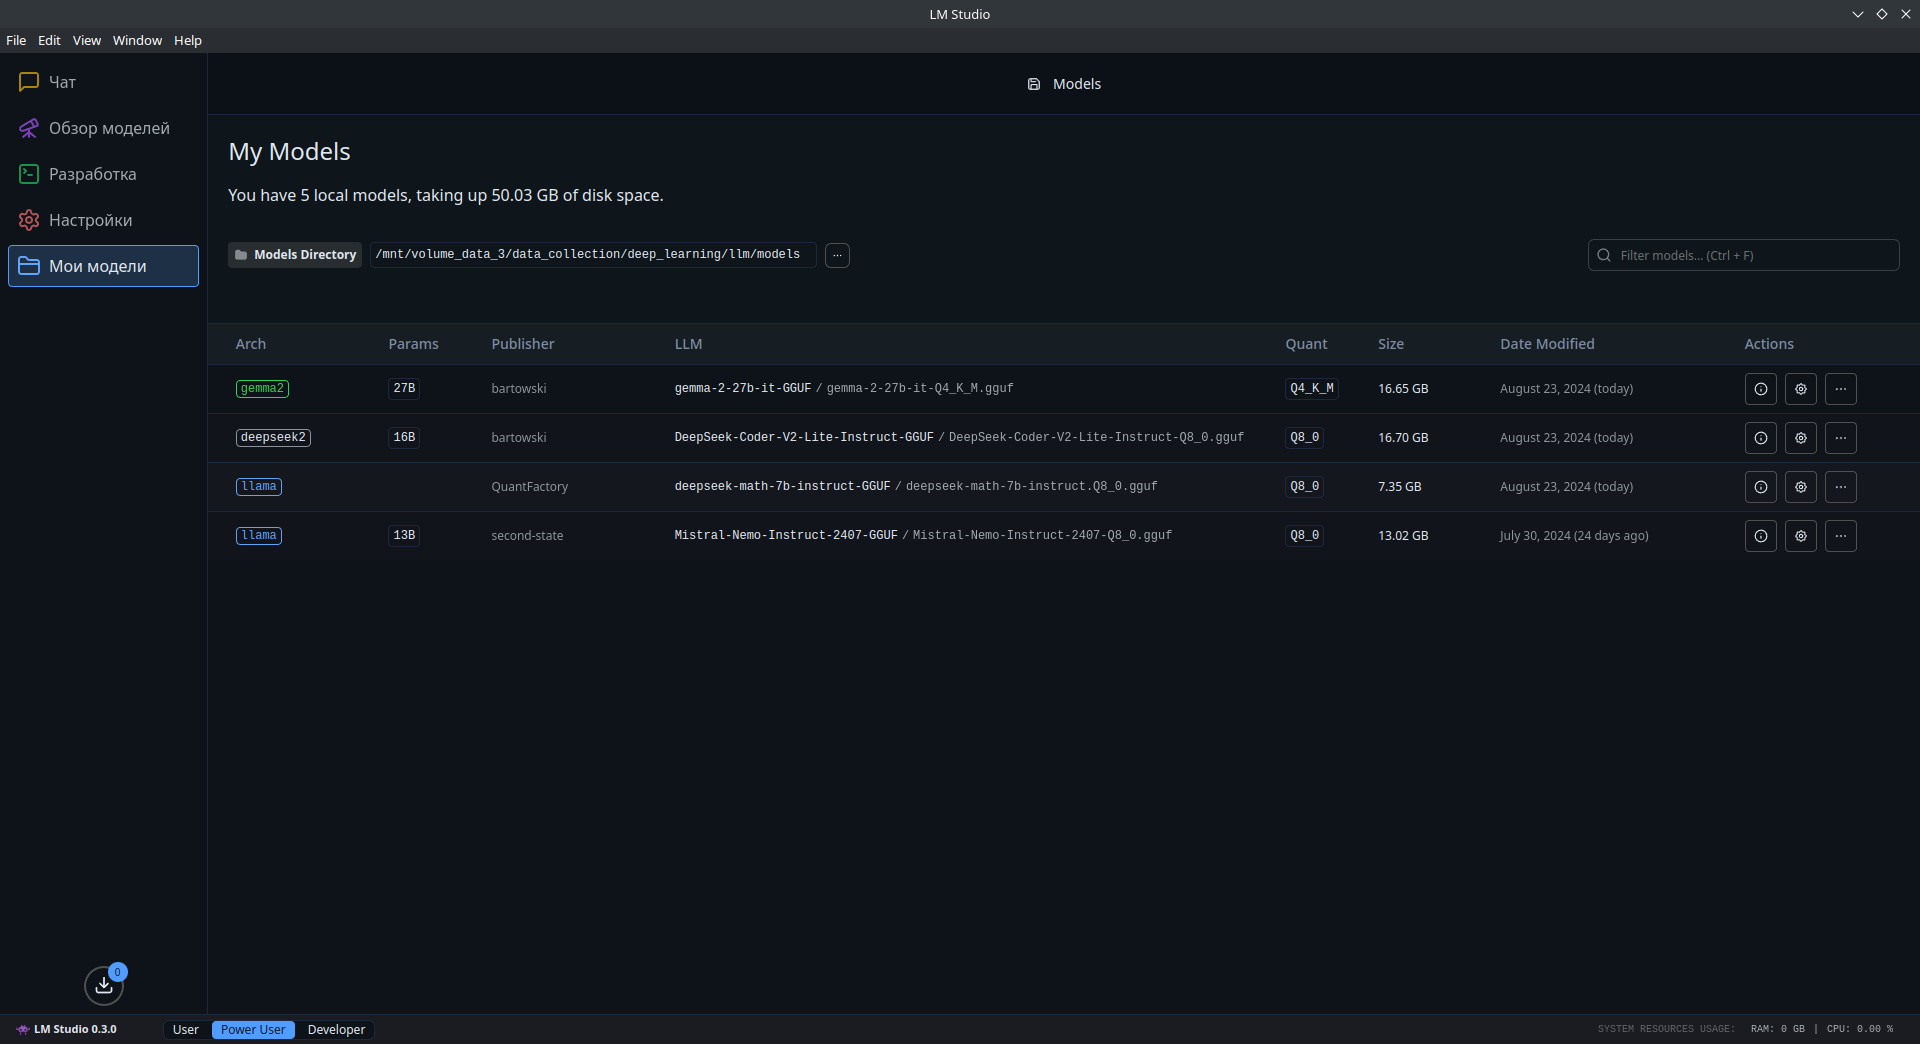The width and height of the screenshot is (1920, 1044).
Task: Open settings gear for deepseek-math-7b-instruct model
Action: coord(1800,487)
